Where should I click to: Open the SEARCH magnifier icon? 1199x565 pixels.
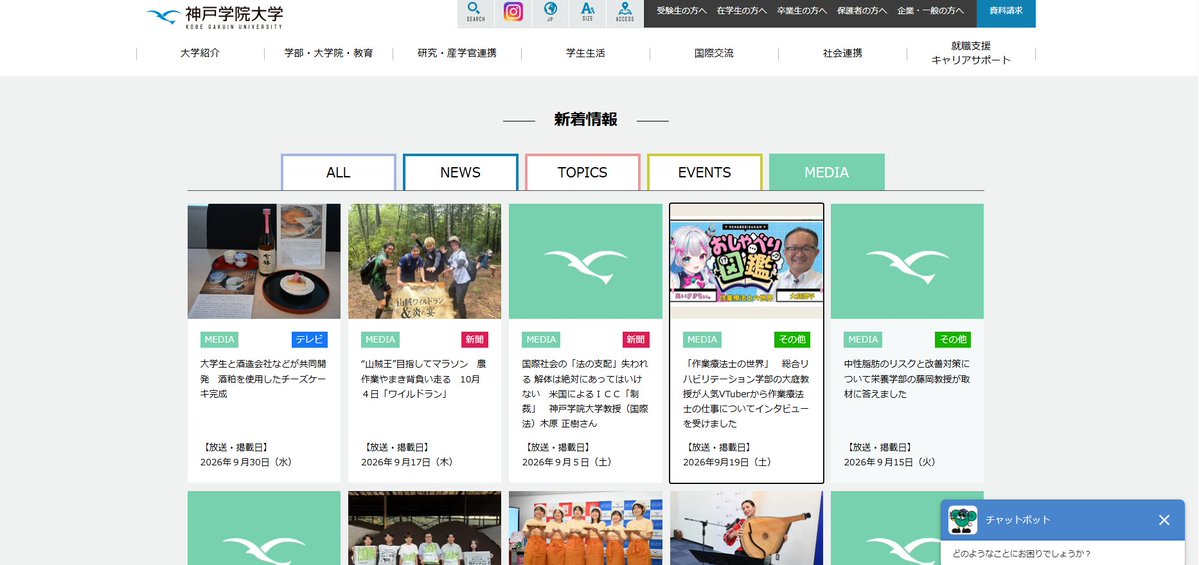coord(476,13)
